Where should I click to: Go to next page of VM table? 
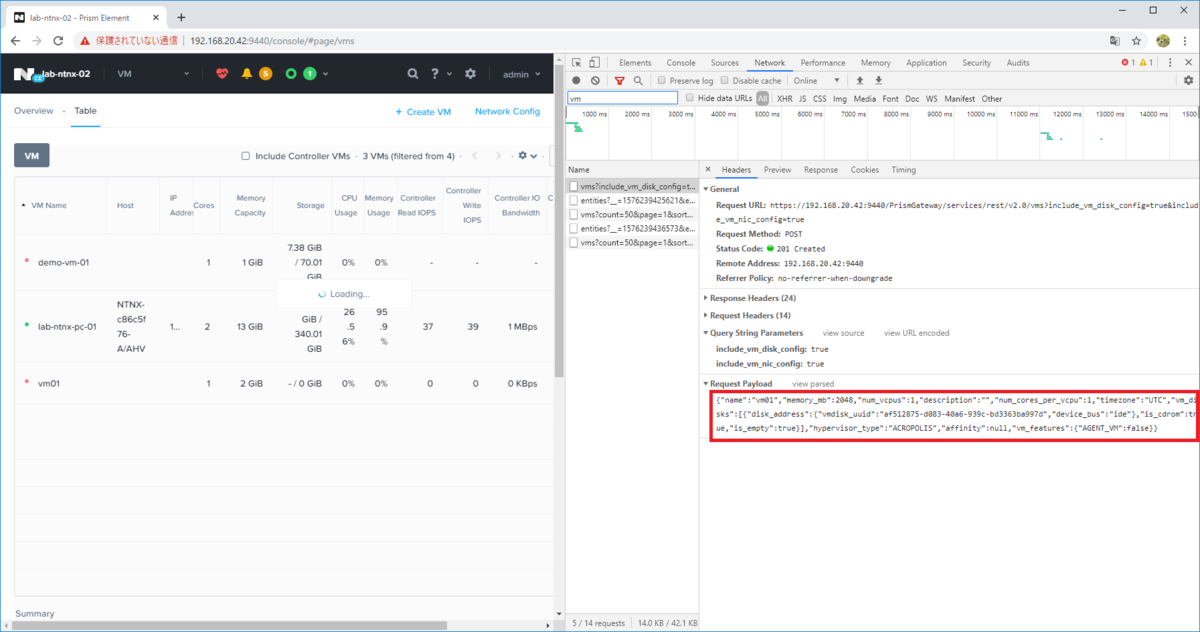tap(499, 156)
